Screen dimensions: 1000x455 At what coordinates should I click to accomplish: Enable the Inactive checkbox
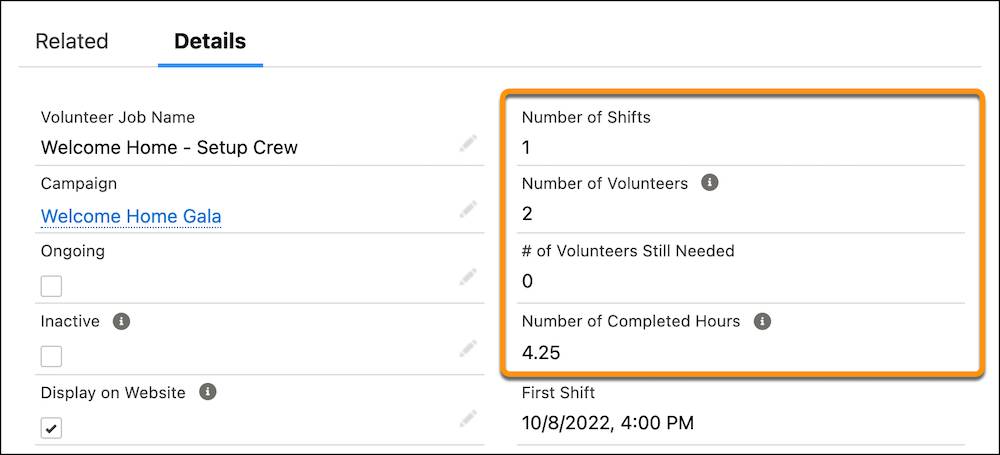(x=51, y=356)
